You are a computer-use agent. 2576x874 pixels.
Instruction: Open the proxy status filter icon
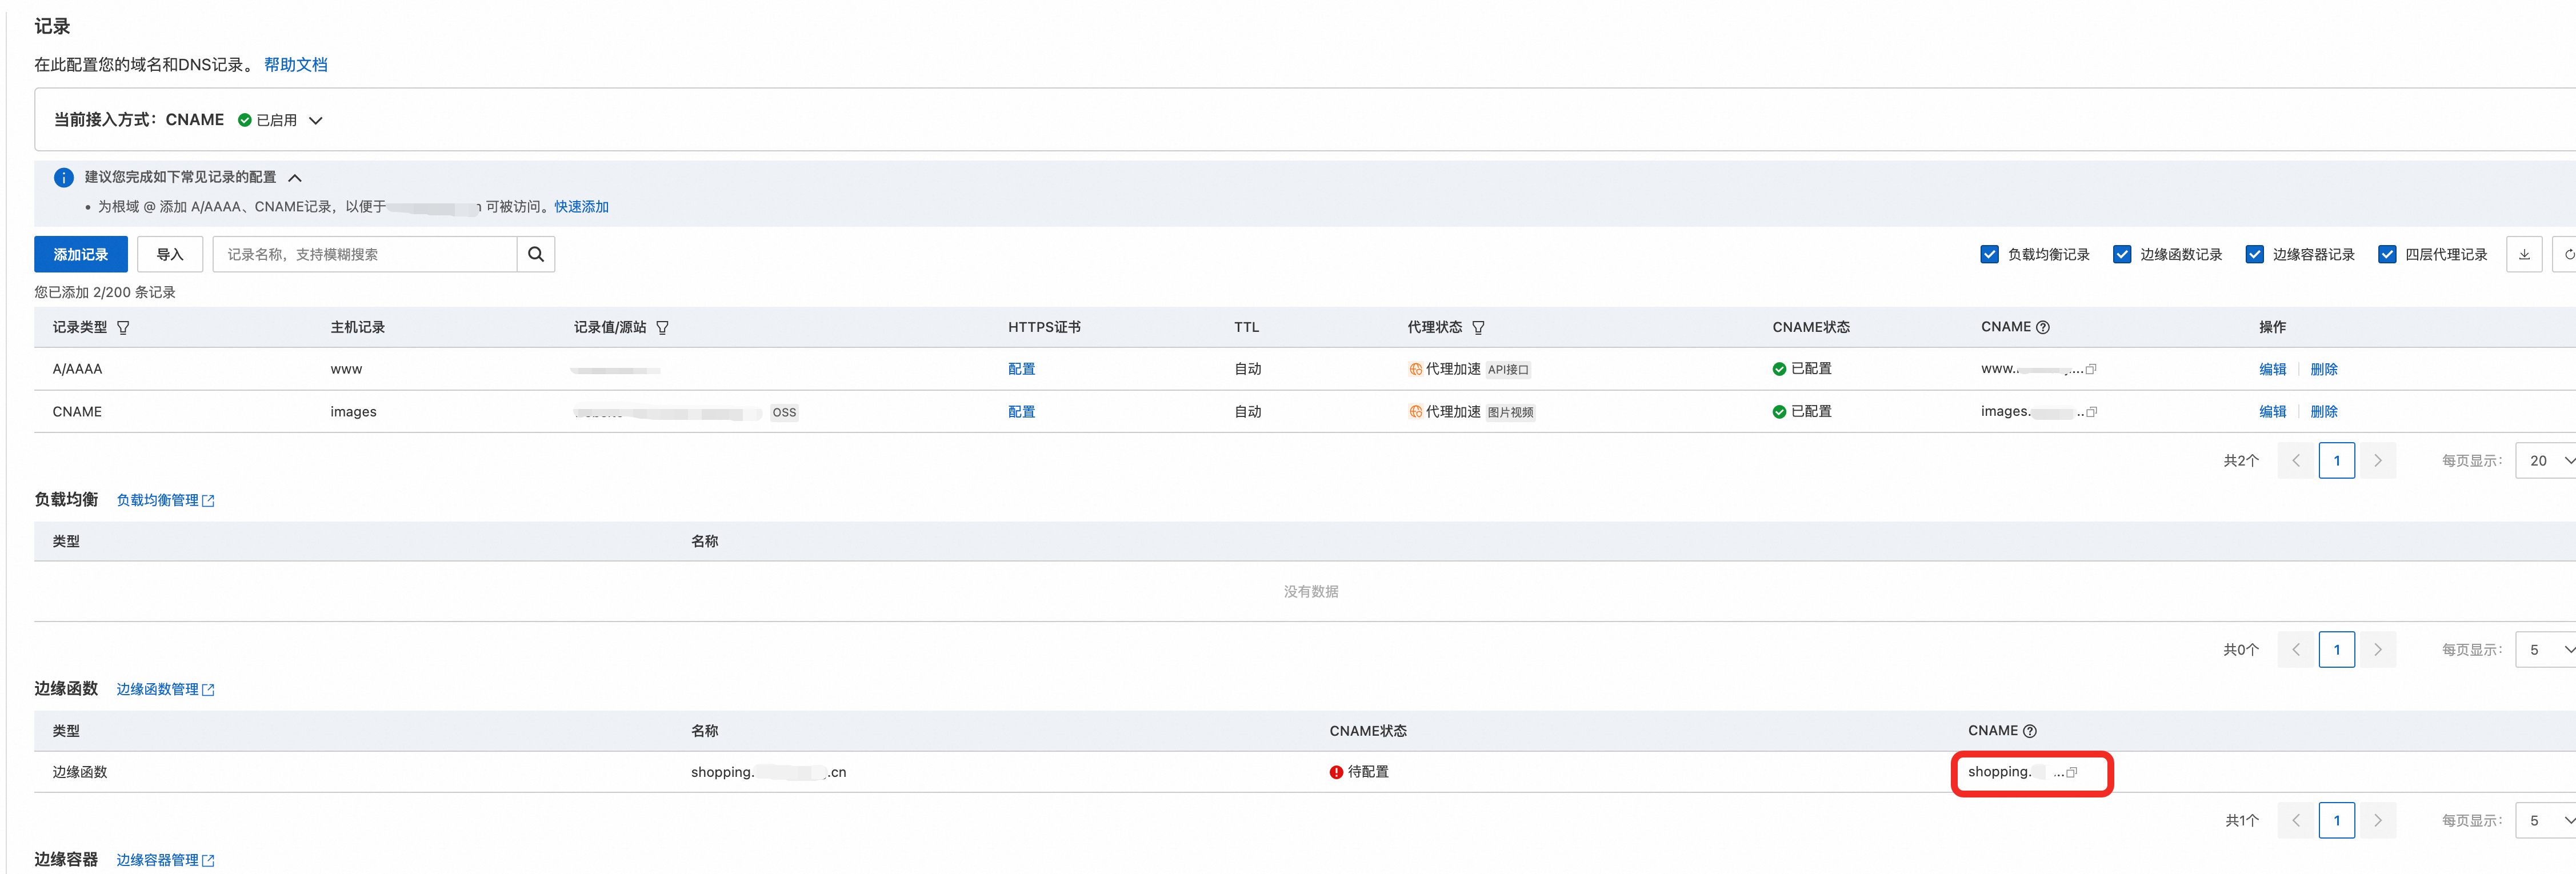click(1478, 328)
